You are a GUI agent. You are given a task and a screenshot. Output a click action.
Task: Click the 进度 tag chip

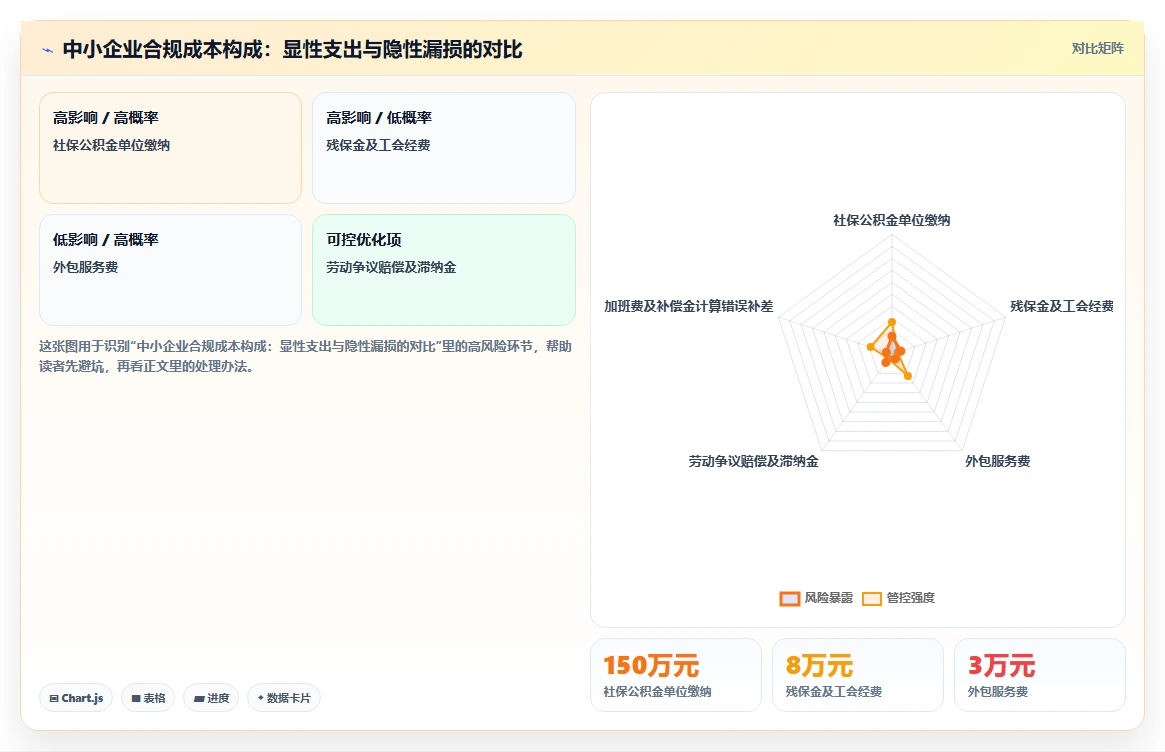point(211,698)
